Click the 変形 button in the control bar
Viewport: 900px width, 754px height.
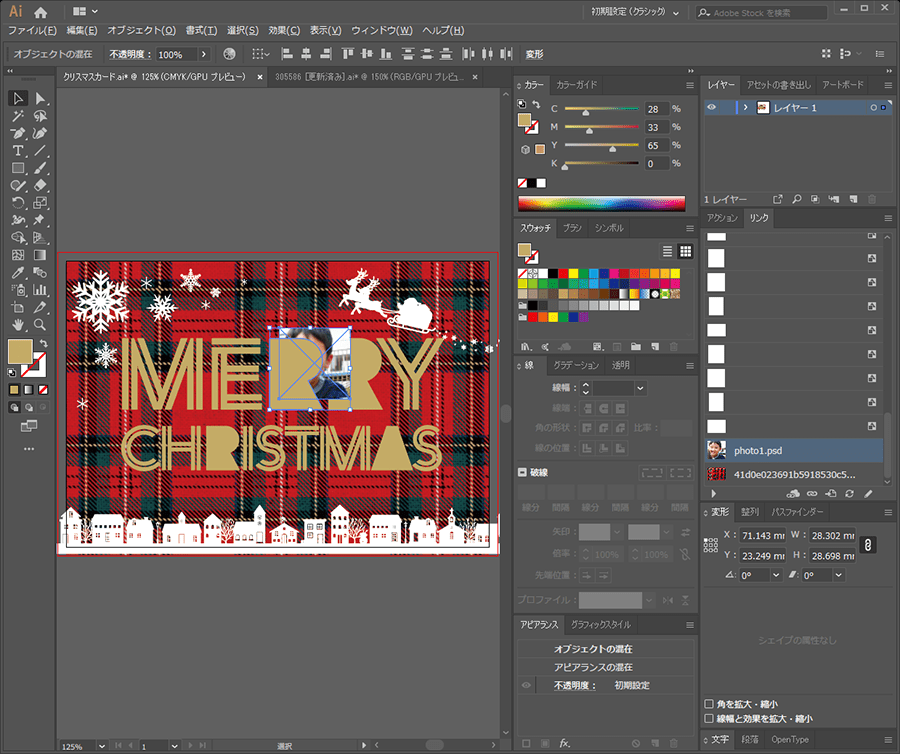click(535, 54)
